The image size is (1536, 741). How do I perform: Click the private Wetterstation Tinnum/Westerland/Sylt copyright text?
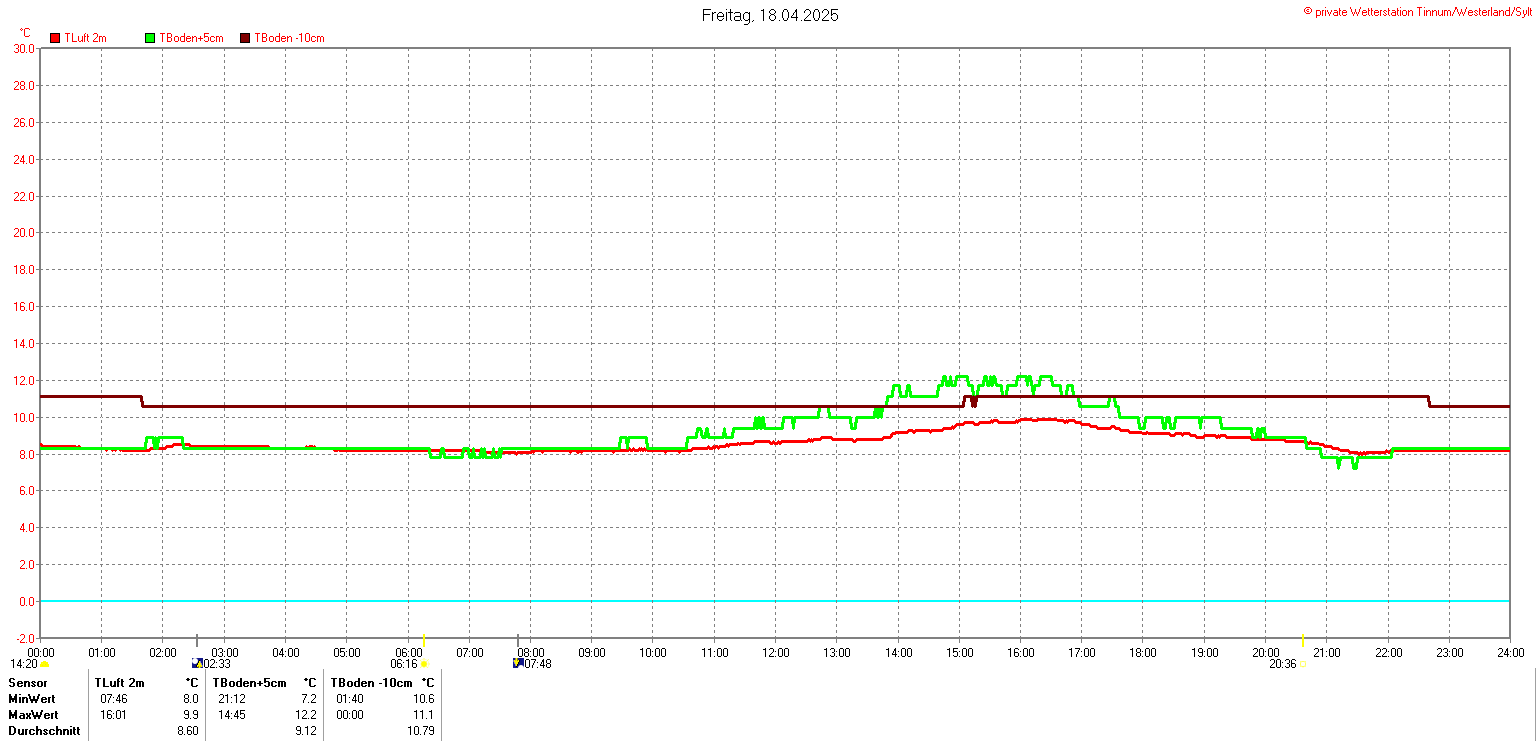1416,11
